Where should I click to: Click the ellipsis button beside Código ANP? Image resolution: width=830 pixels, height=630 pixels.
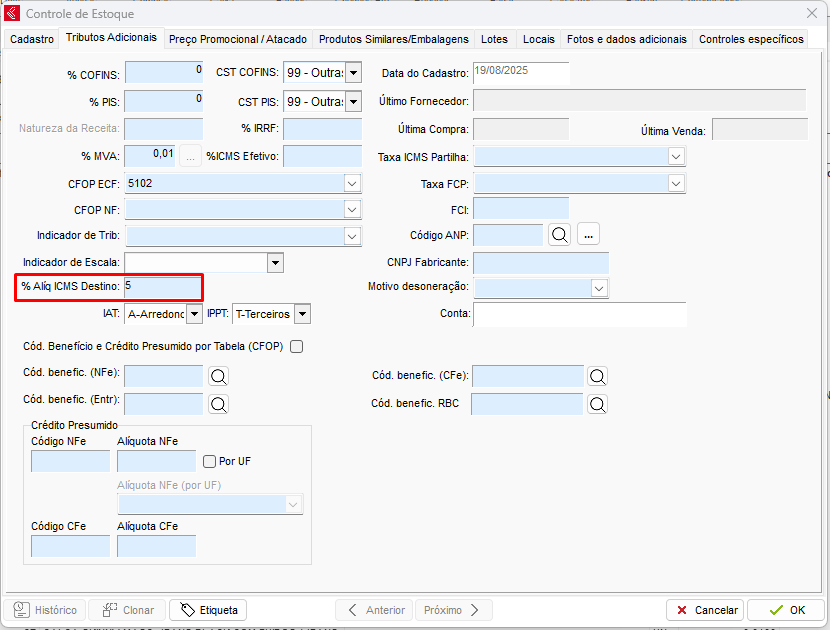pos(589,234)
